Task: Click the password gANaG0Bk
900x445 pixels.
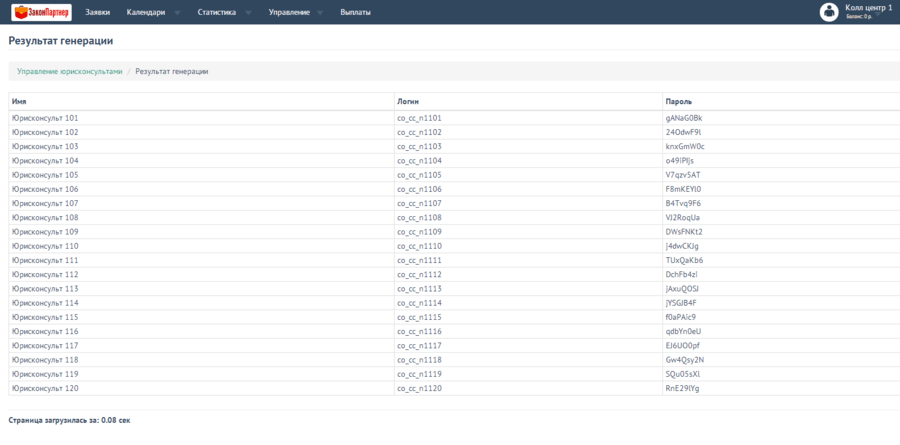Action: [x=684, y=118]
